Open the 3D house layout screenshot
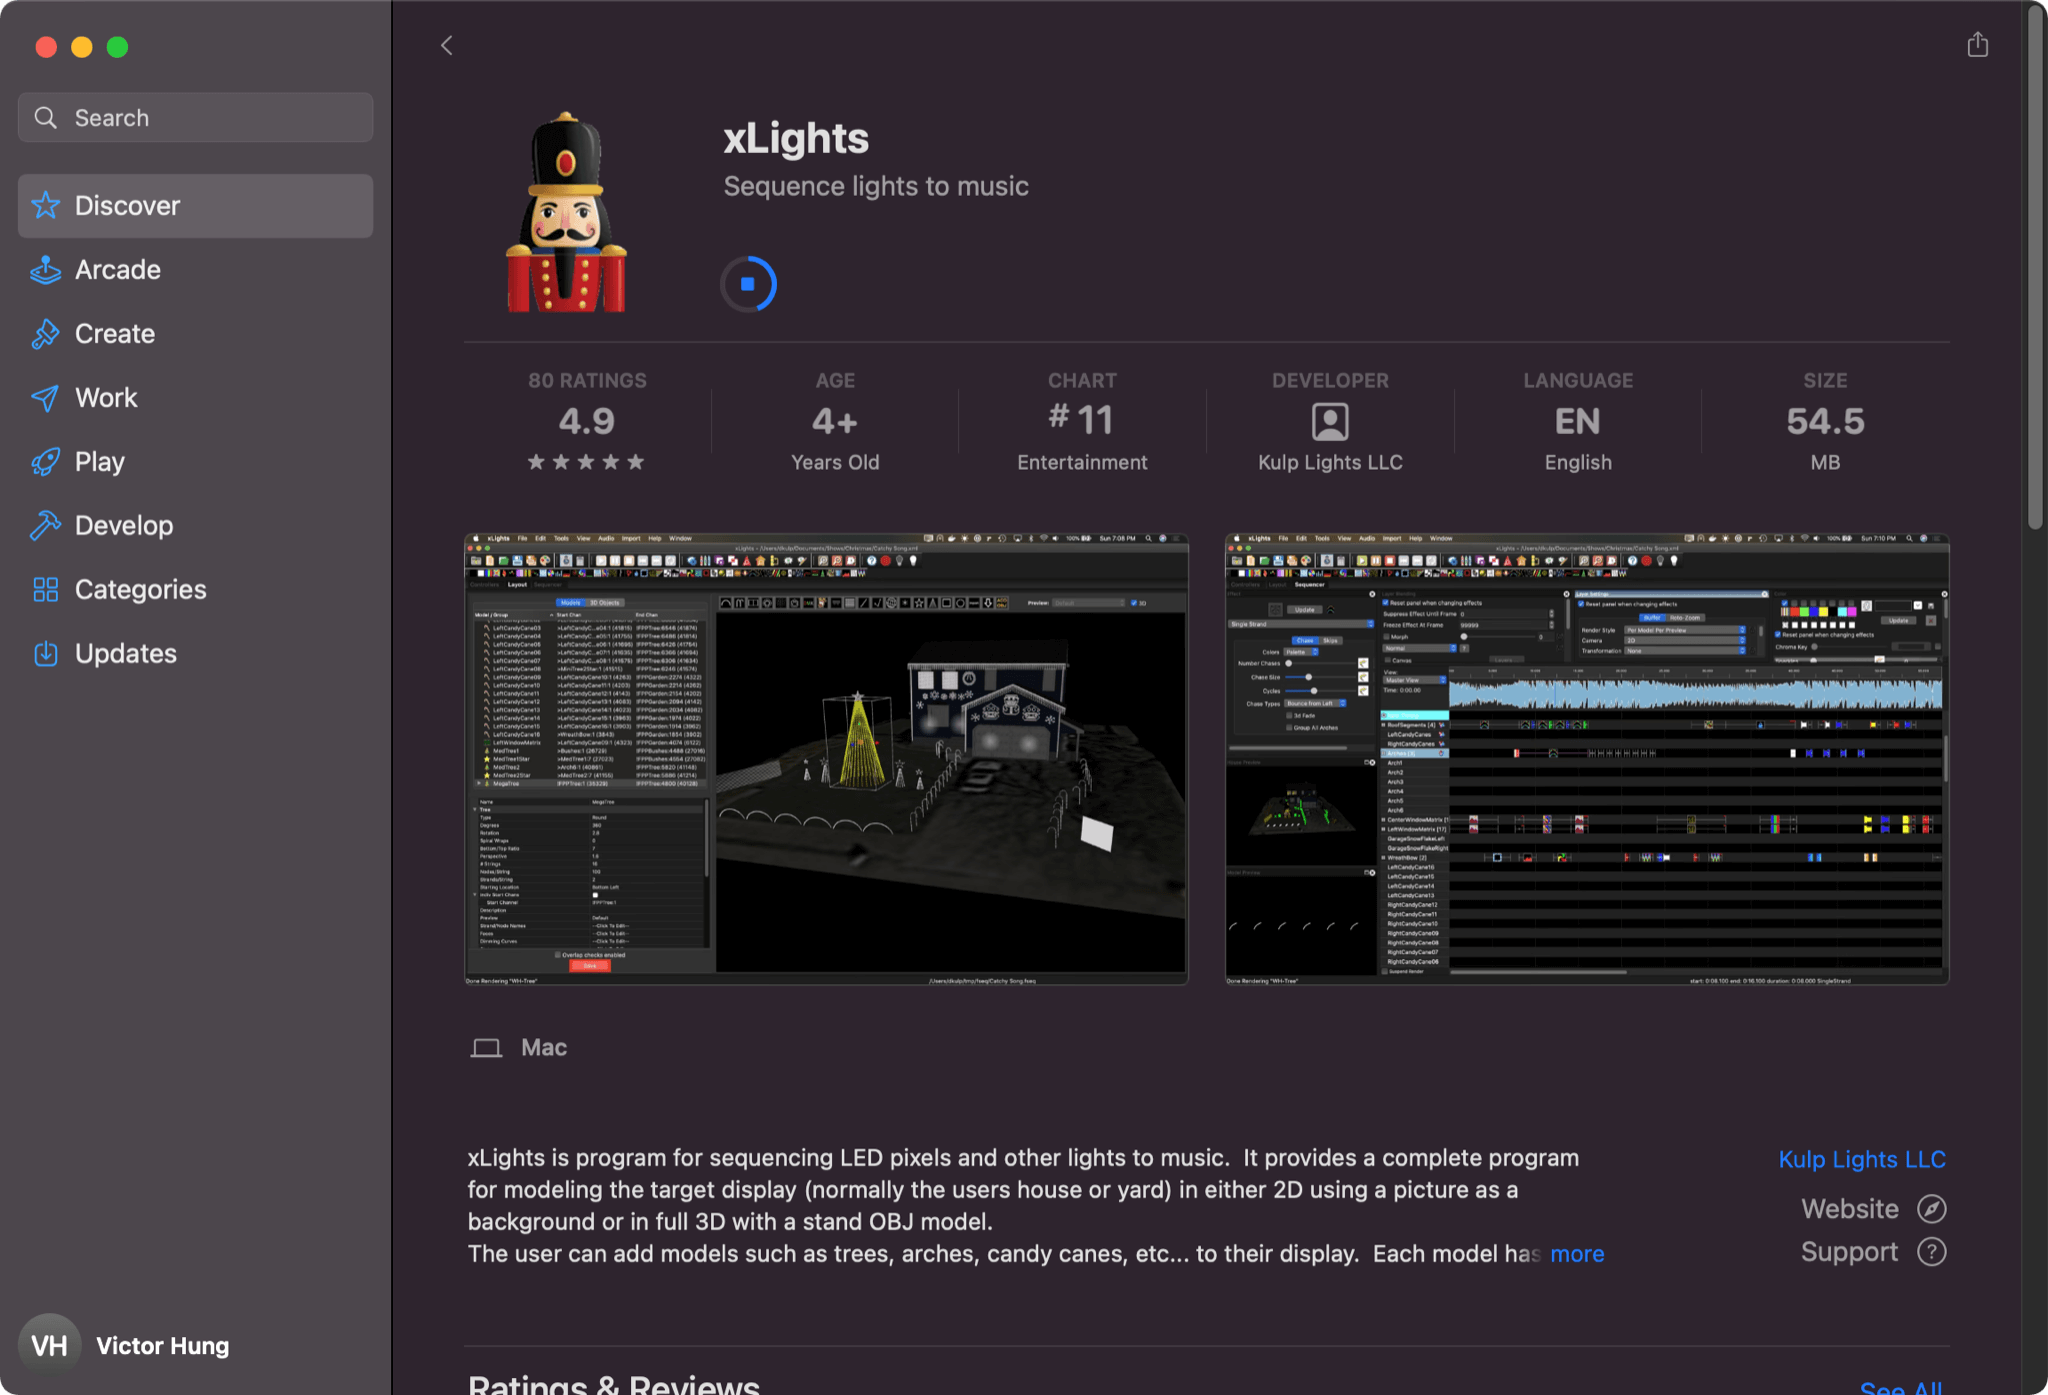This screenshot has width=2048, height=1395. tap(826, 759)
